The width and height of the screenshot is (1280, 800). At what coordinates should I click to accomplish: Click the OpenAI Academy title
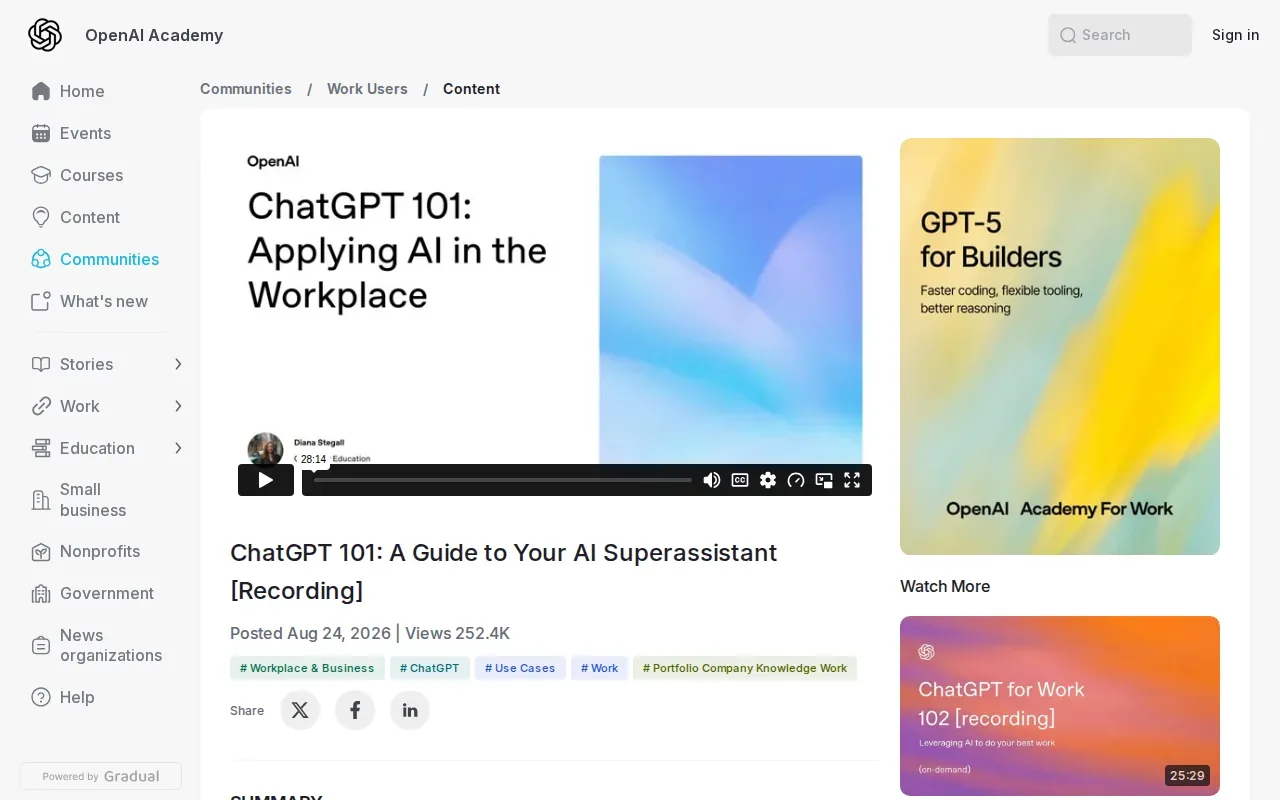point(154,35)
